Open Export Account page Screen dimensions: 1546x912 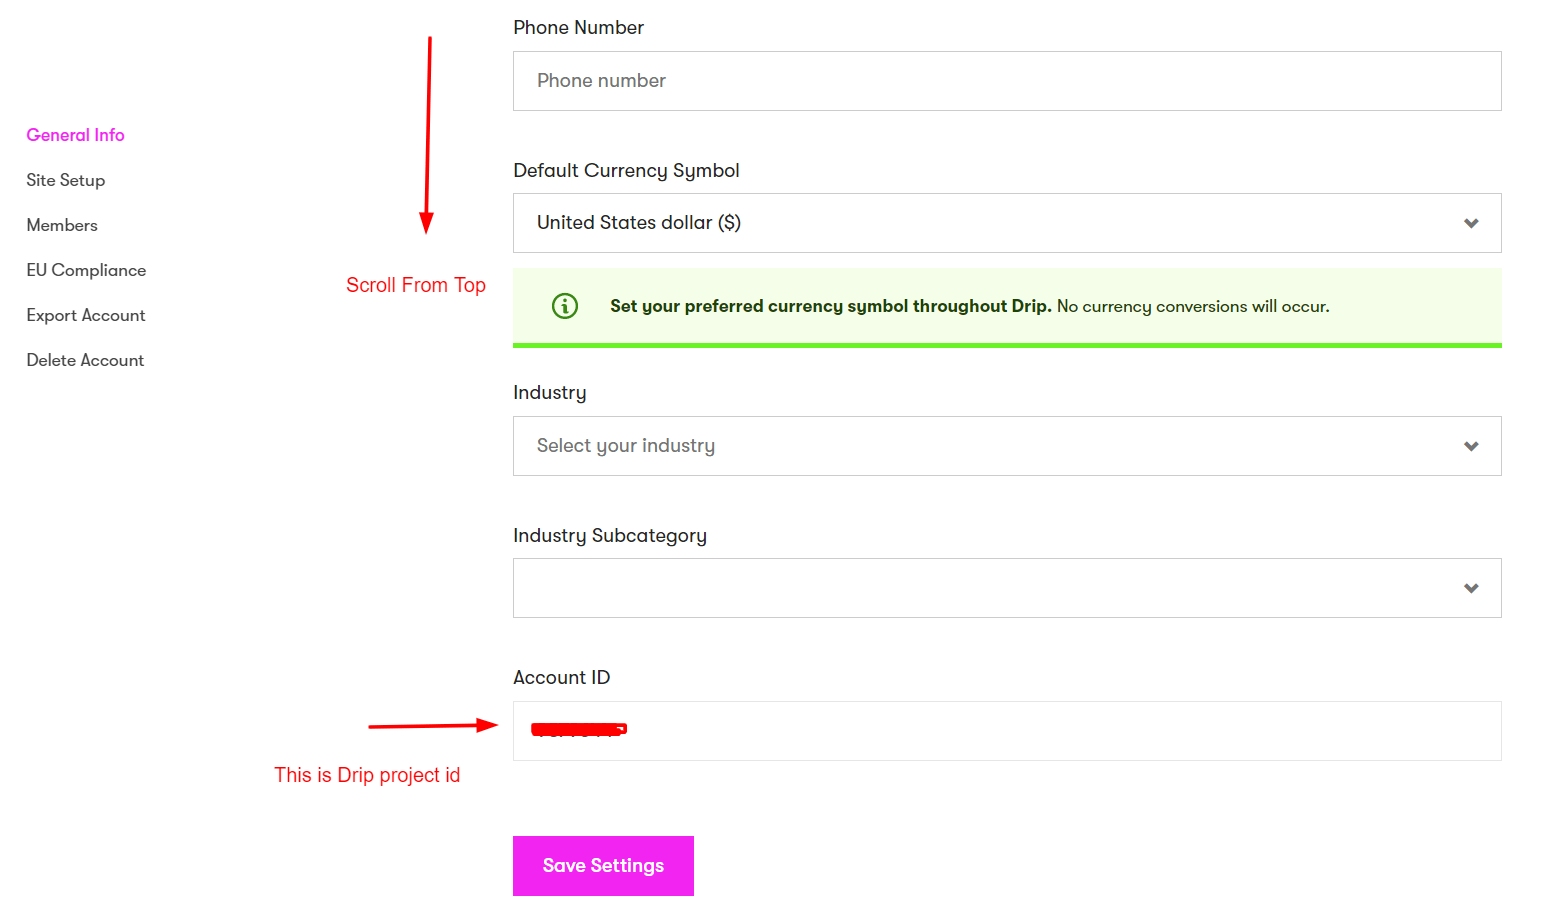(86, 315)
